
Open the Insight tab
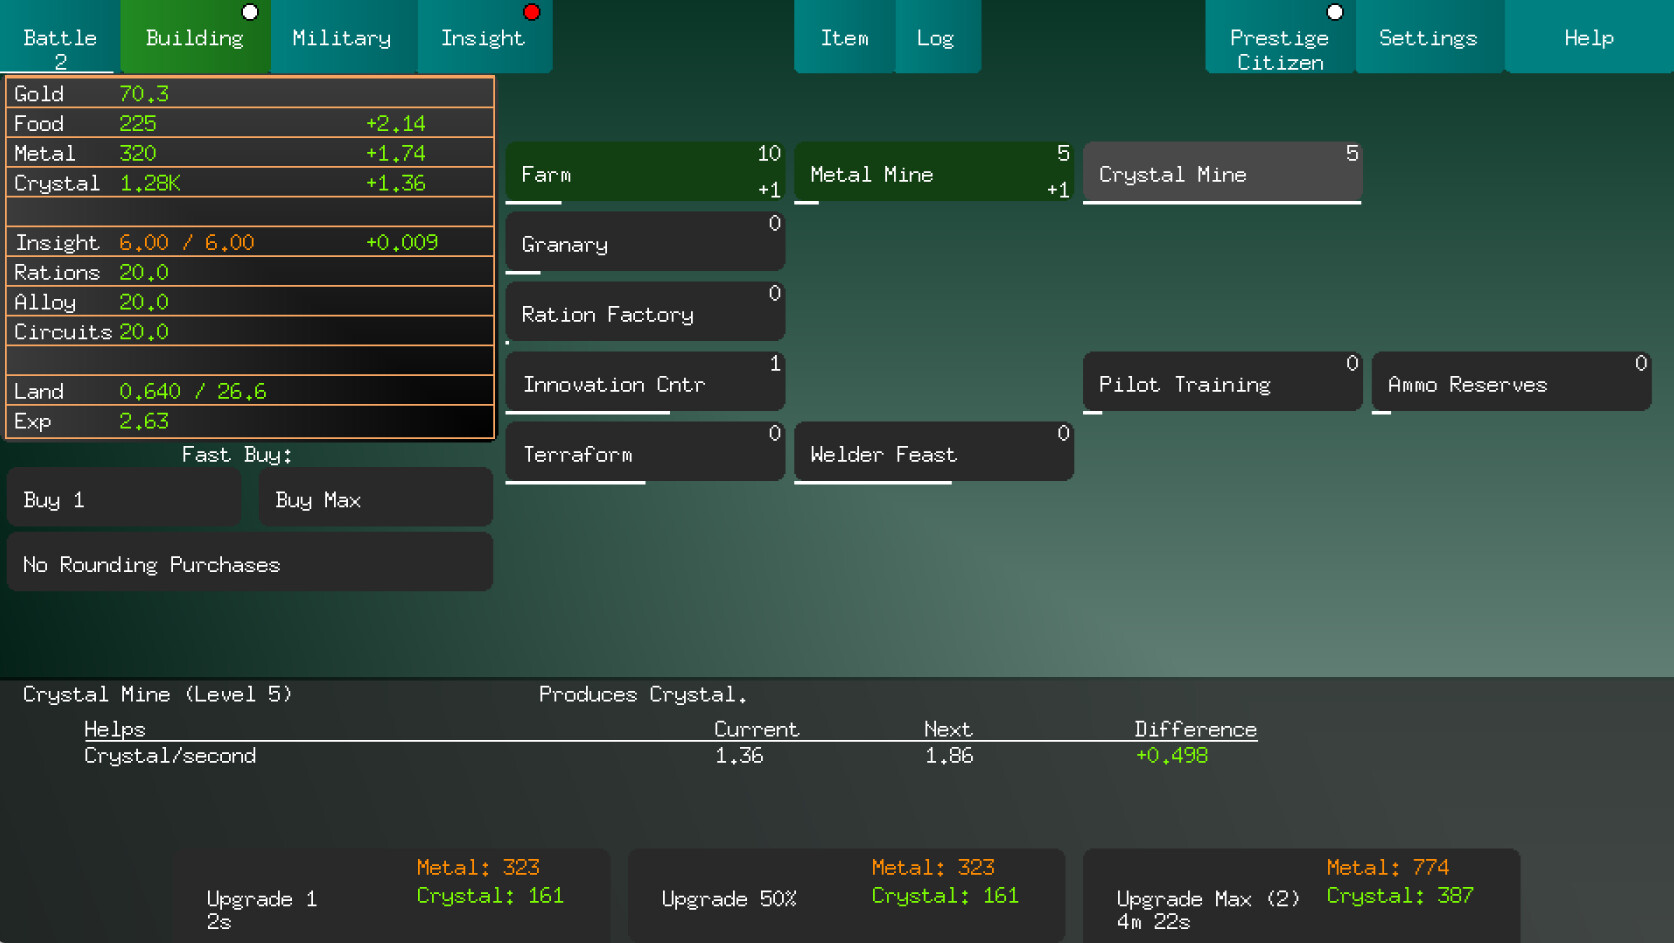coord(483,38)
